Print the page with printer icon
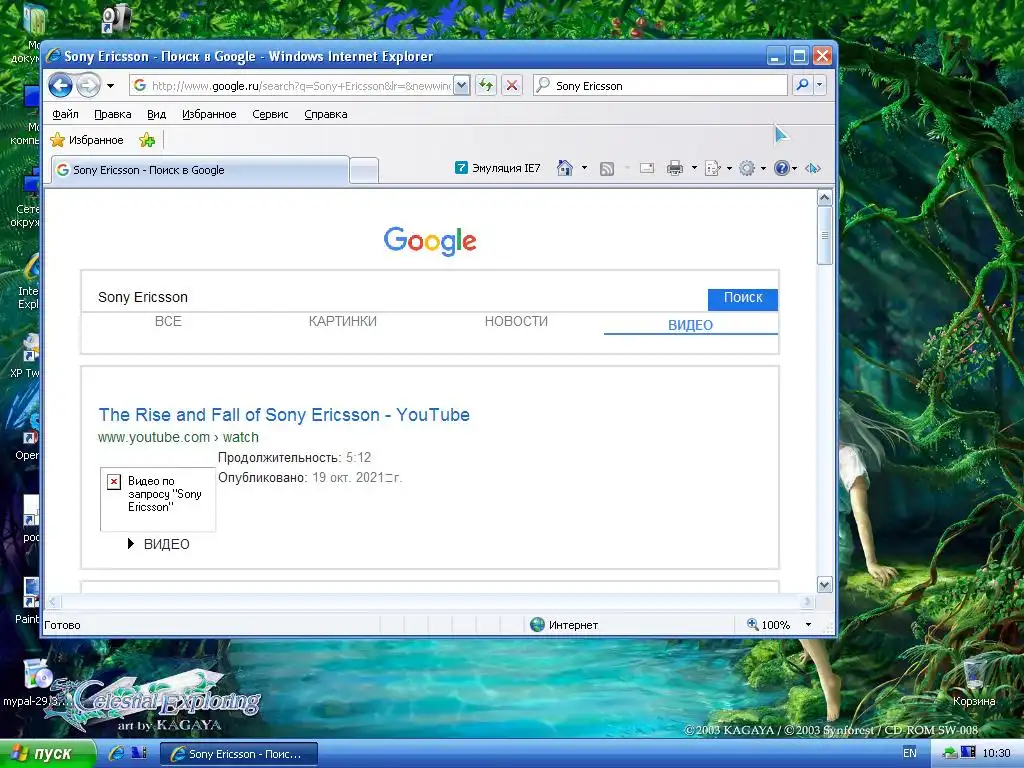 pos(675,168)
